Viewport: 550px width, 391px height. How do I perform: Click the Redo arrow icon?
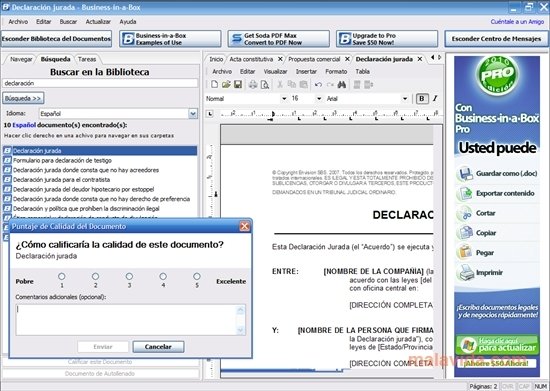pos(330,85)
